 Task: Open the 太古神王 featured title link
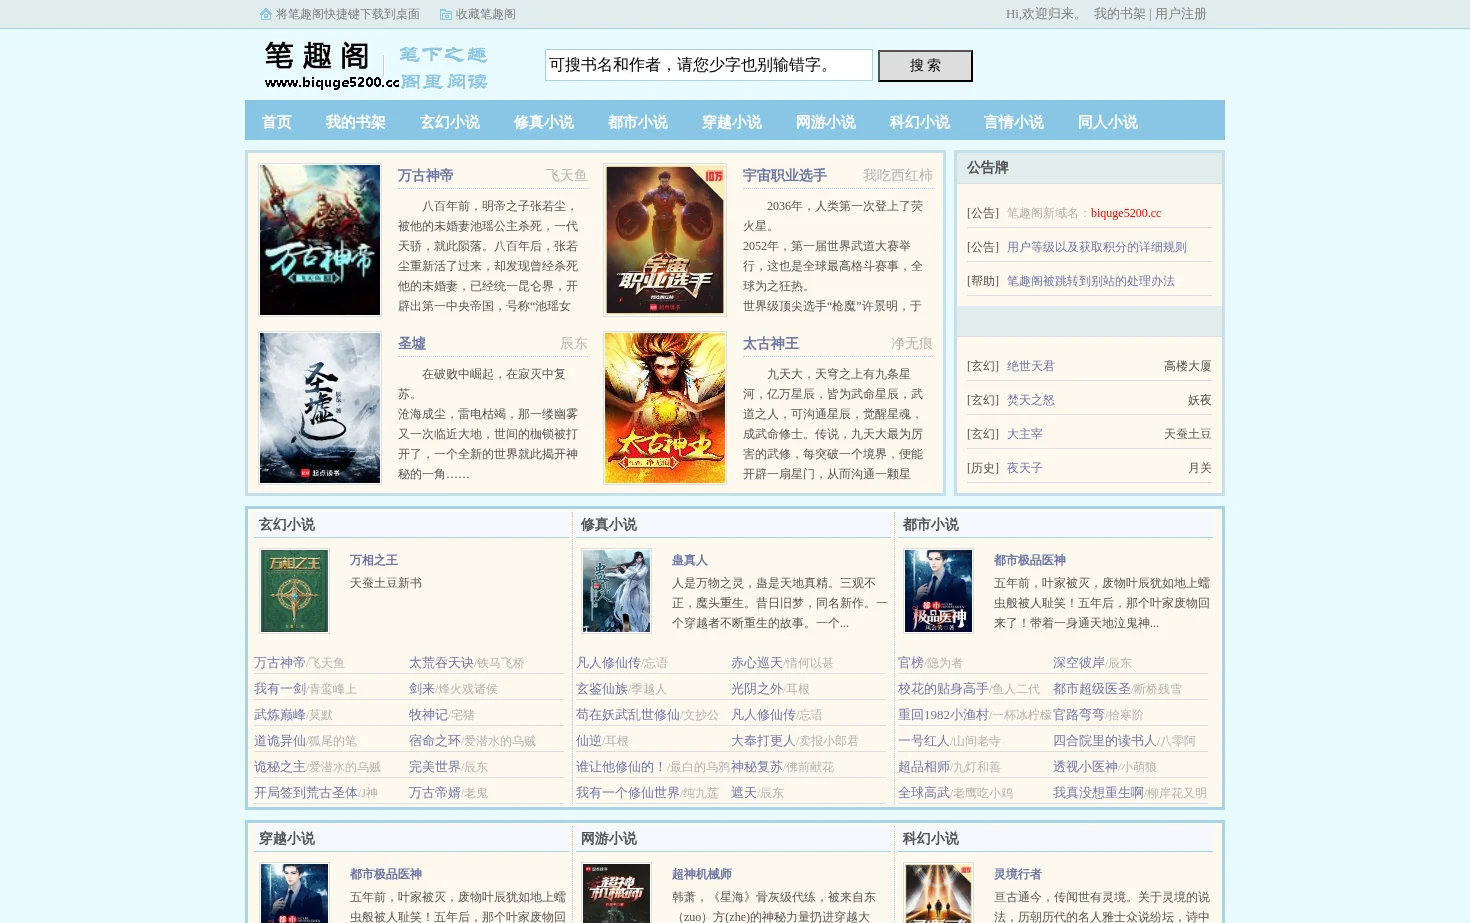coord(771,343)
